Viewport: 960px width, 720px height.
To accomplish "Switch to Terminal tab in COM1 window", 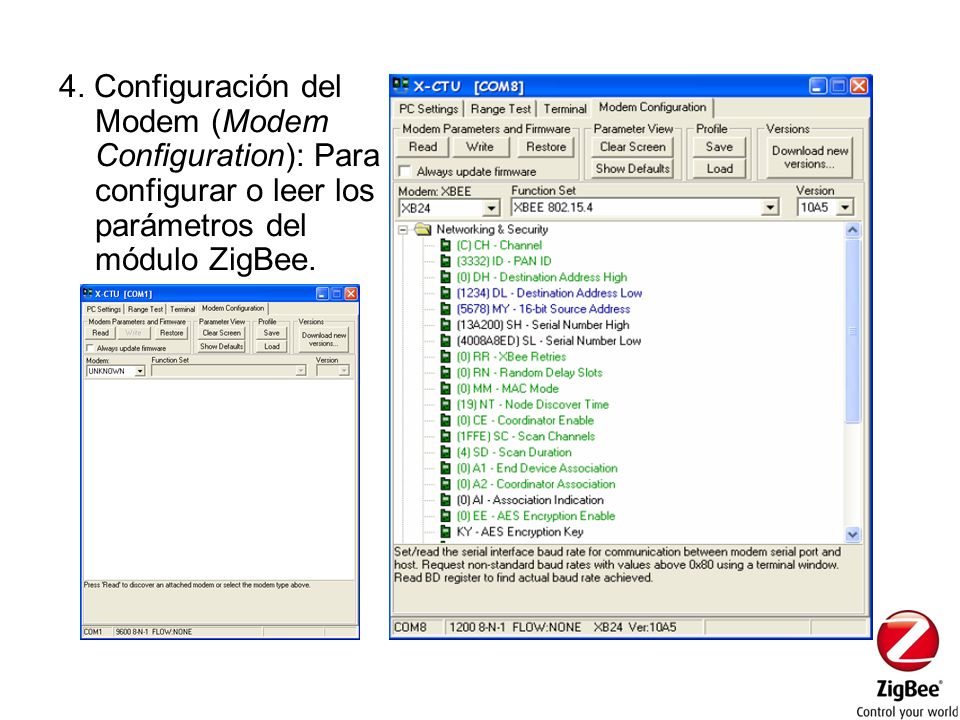I will [182, 309].
